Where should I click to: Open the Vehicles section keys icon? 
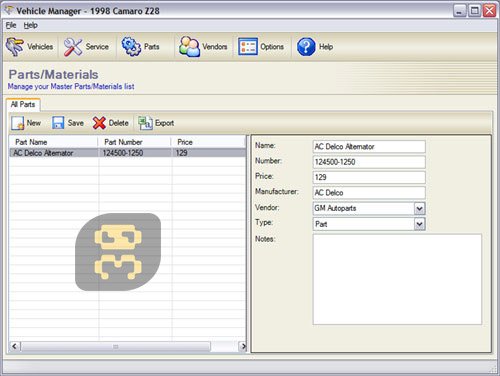click(x=15, y=47)
